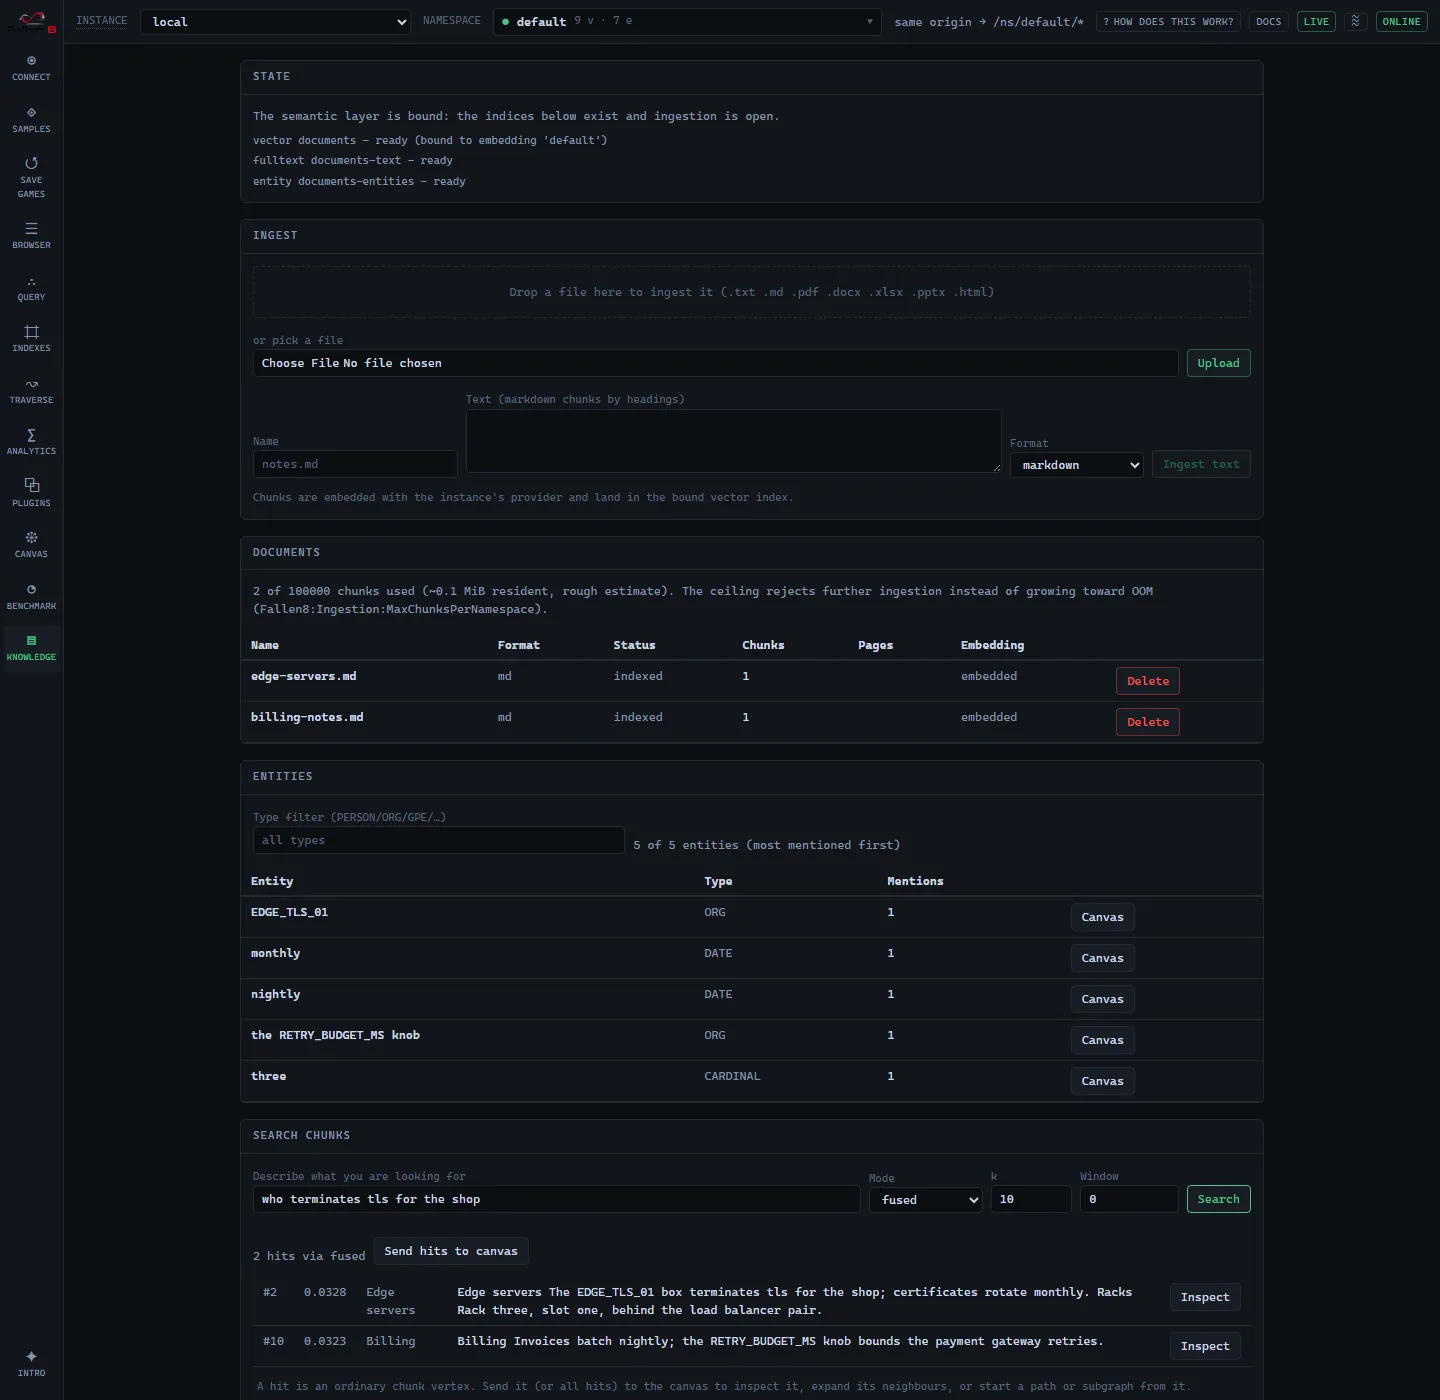Open Save Games in the sidebar
Image resolution: width=1440 pixels, height=1400 pixels.
[31, 178]
